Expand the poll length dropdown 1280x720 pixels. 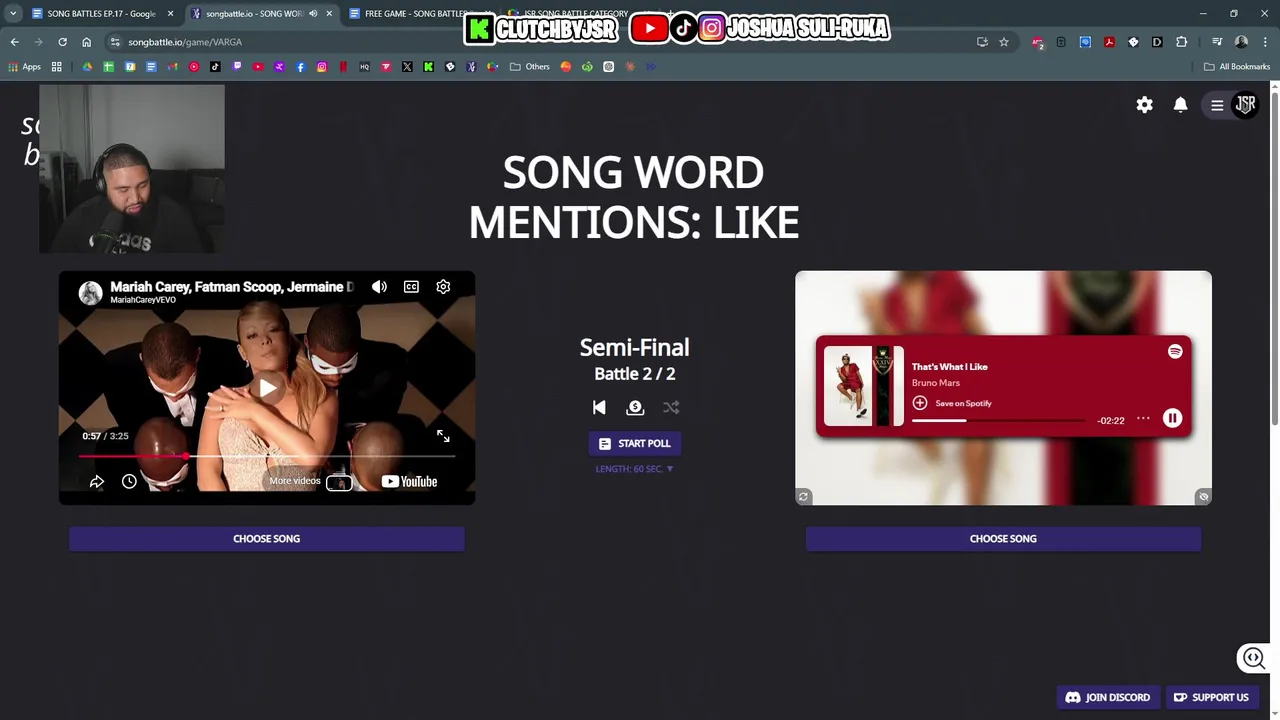[x=635, y=468]
